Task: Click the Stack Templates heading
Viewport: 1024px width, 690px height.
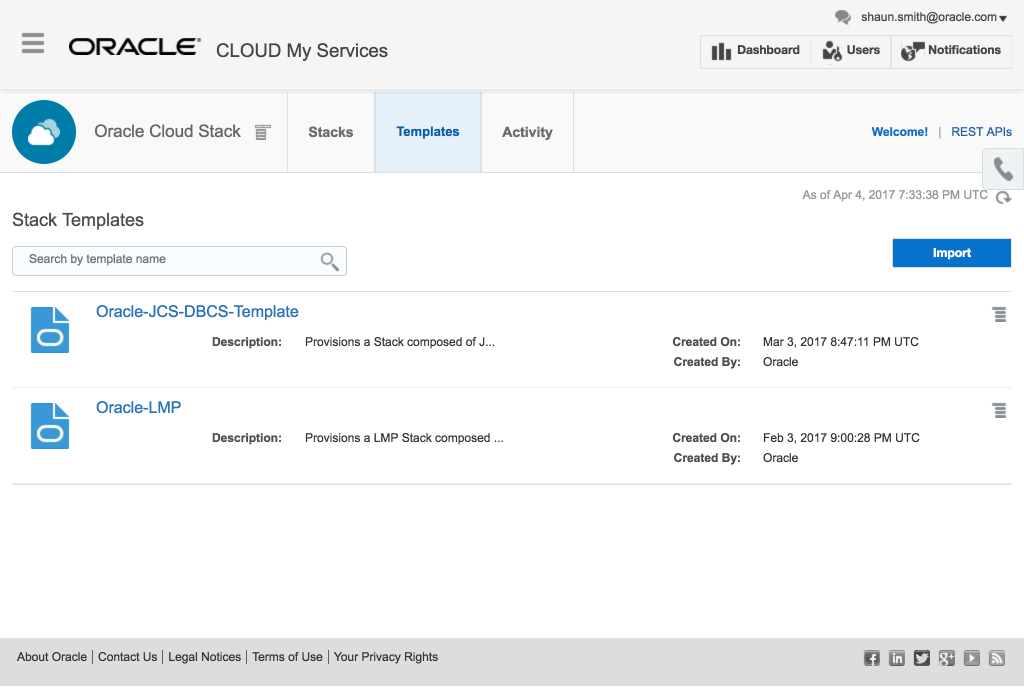Action: coord(78,220)
